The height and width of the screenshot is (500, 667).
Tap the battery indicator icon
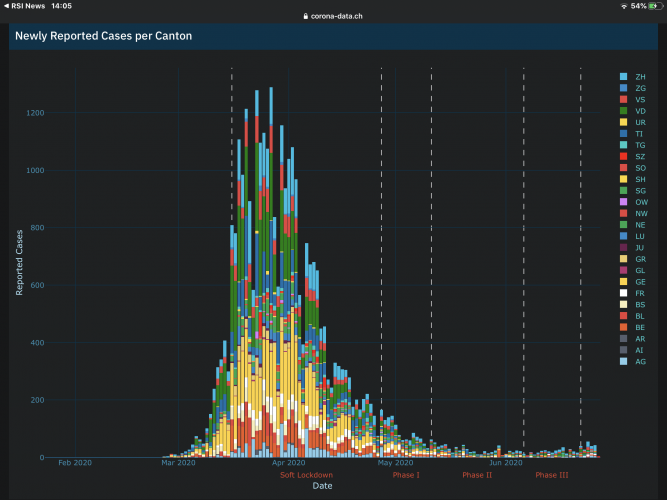click(x=654, y=6)
